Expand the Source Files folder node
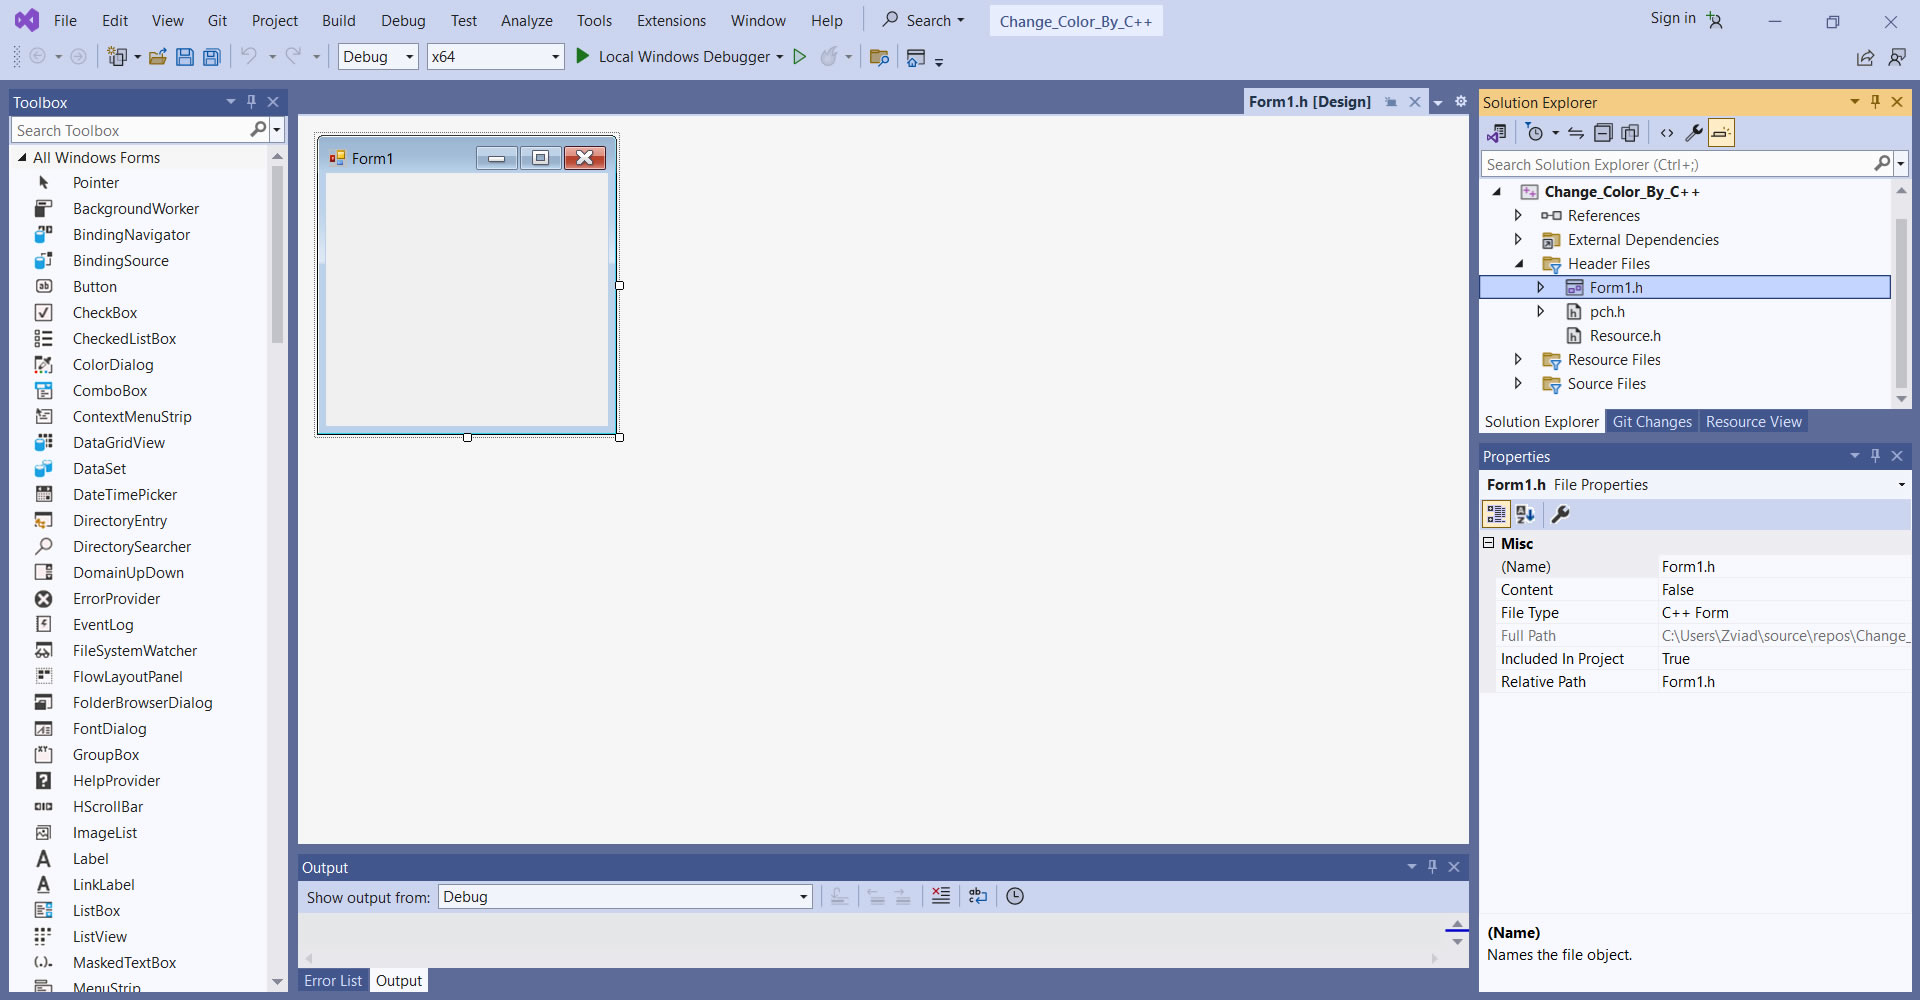Image resolution: width=1920 pixels, height=1000 pixels. click(1518, 384)
